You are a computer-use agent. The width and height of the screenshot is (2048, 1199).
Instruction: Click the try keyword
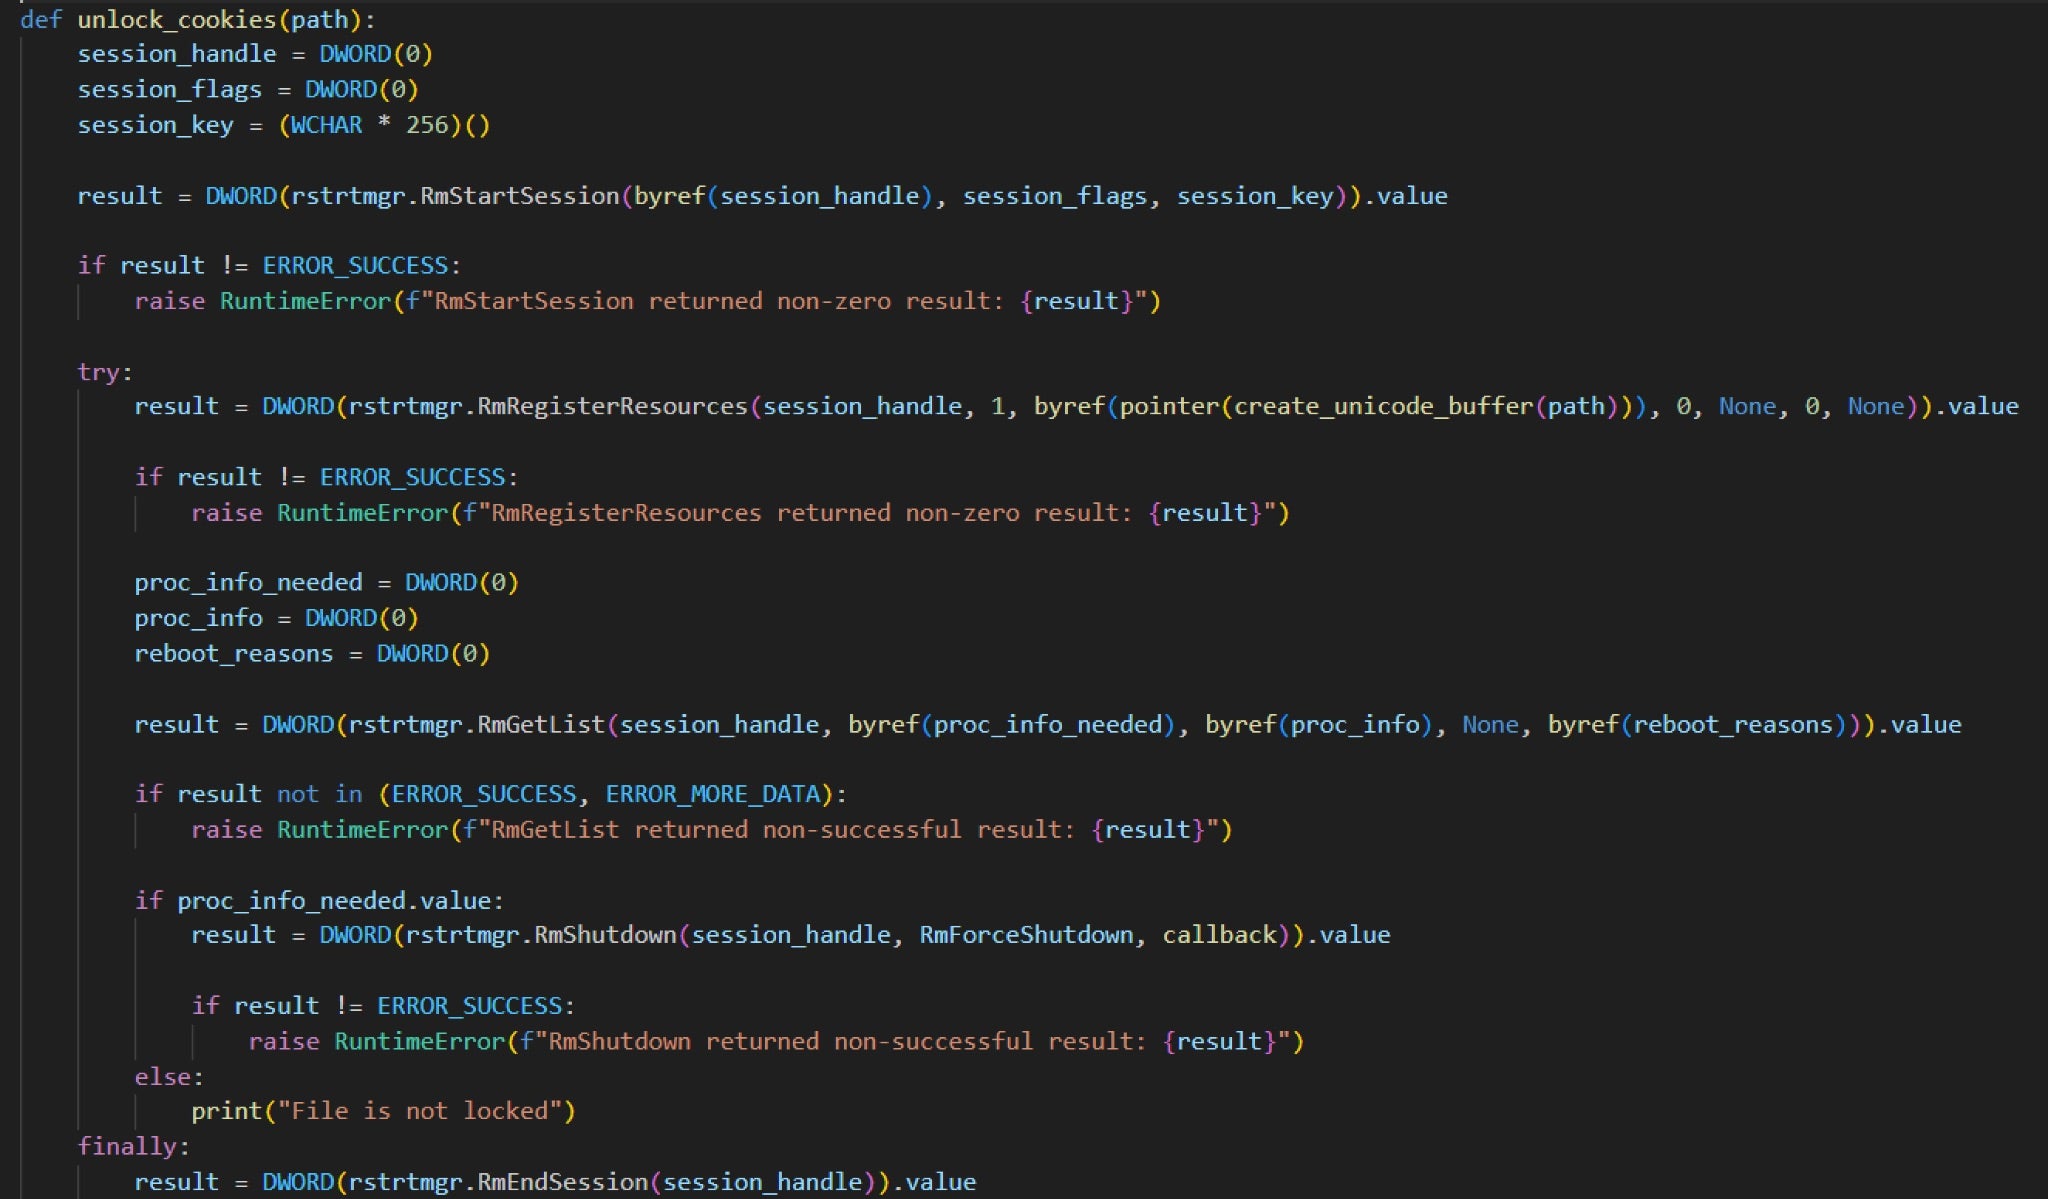coord(98,372)
